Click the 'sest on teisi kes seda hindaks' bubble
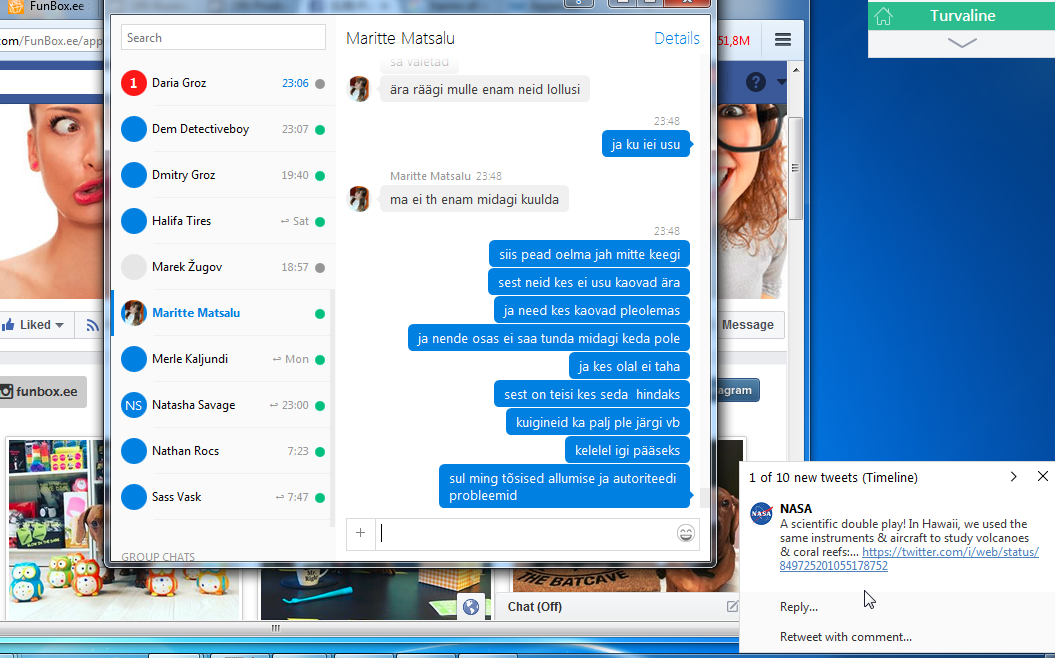Viewport: 1055px width, 658px height. point(592,394)
